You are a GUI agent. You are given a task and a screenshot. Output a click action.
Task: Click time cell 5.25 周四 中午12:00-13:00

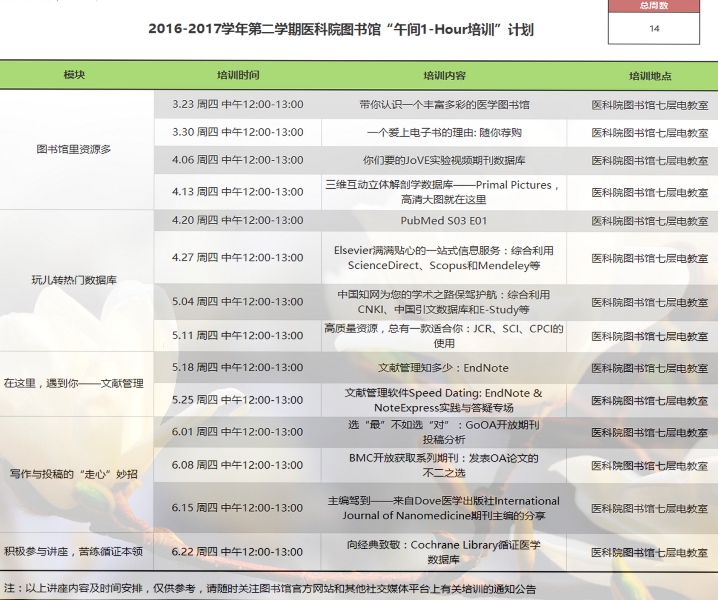click(238, 400)
